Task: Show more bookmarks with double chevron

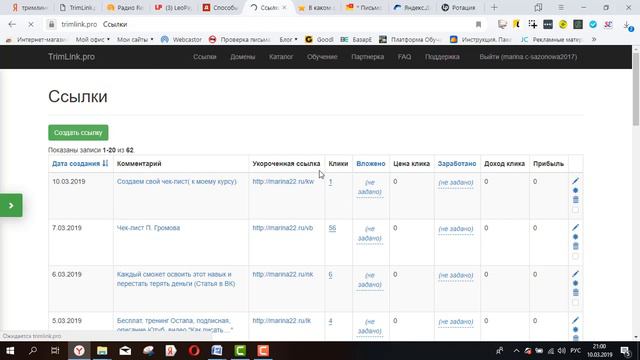Action: tap(594, 40)
